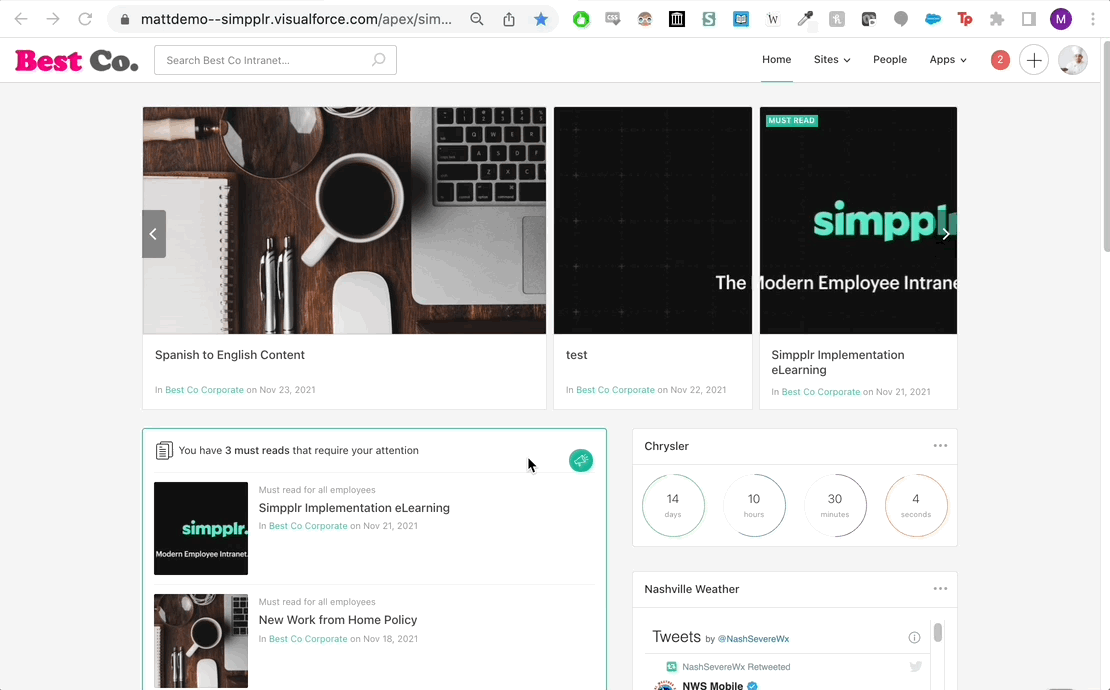Open notifications with the red 2 badge
Viewport: 1110px width, 690px height.
pos(1000,60)
